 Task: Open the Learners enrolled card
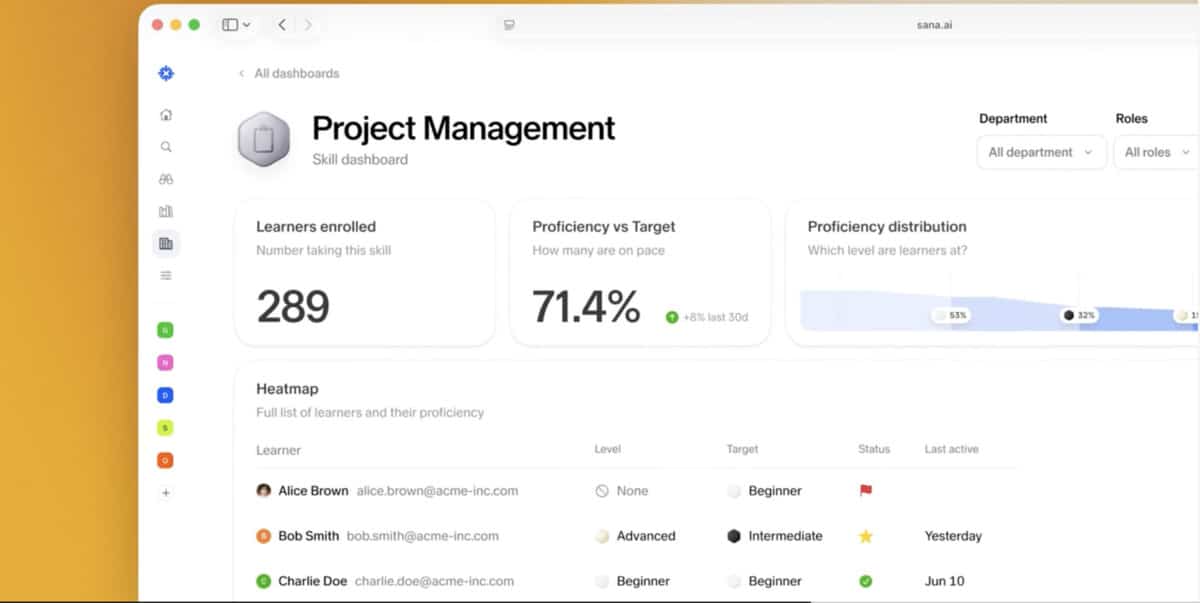[x=364, y=272]
